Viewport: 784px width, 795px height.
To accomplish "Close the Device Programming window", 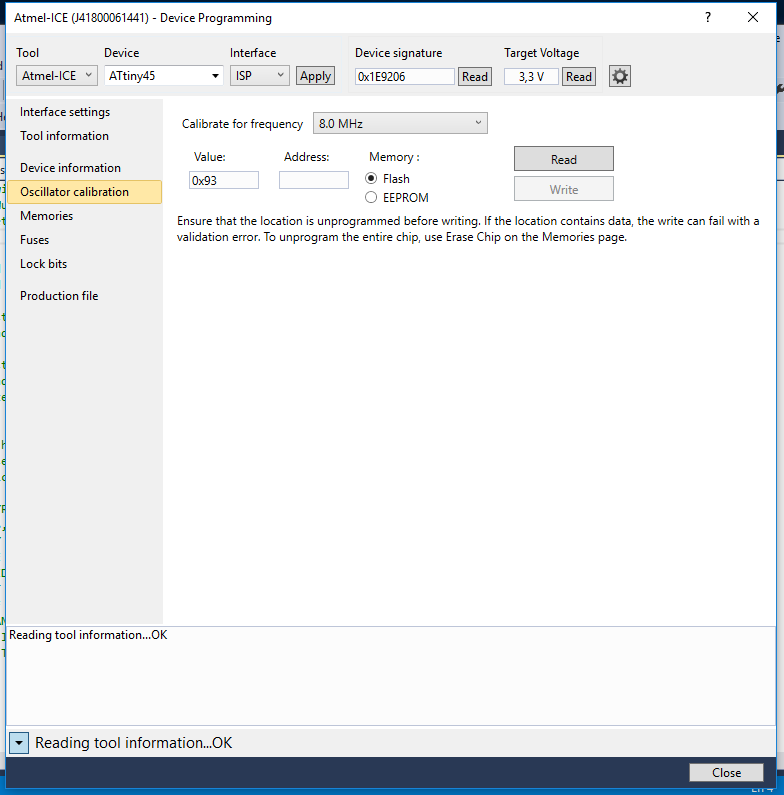I will (x=753, y=17).
